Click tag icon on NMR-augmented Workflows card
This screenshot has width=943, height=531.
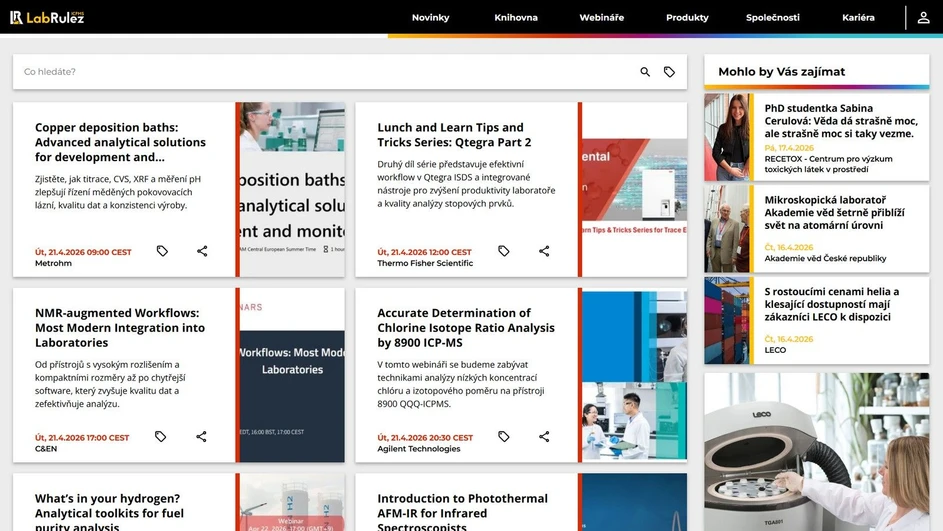[161, 437]
